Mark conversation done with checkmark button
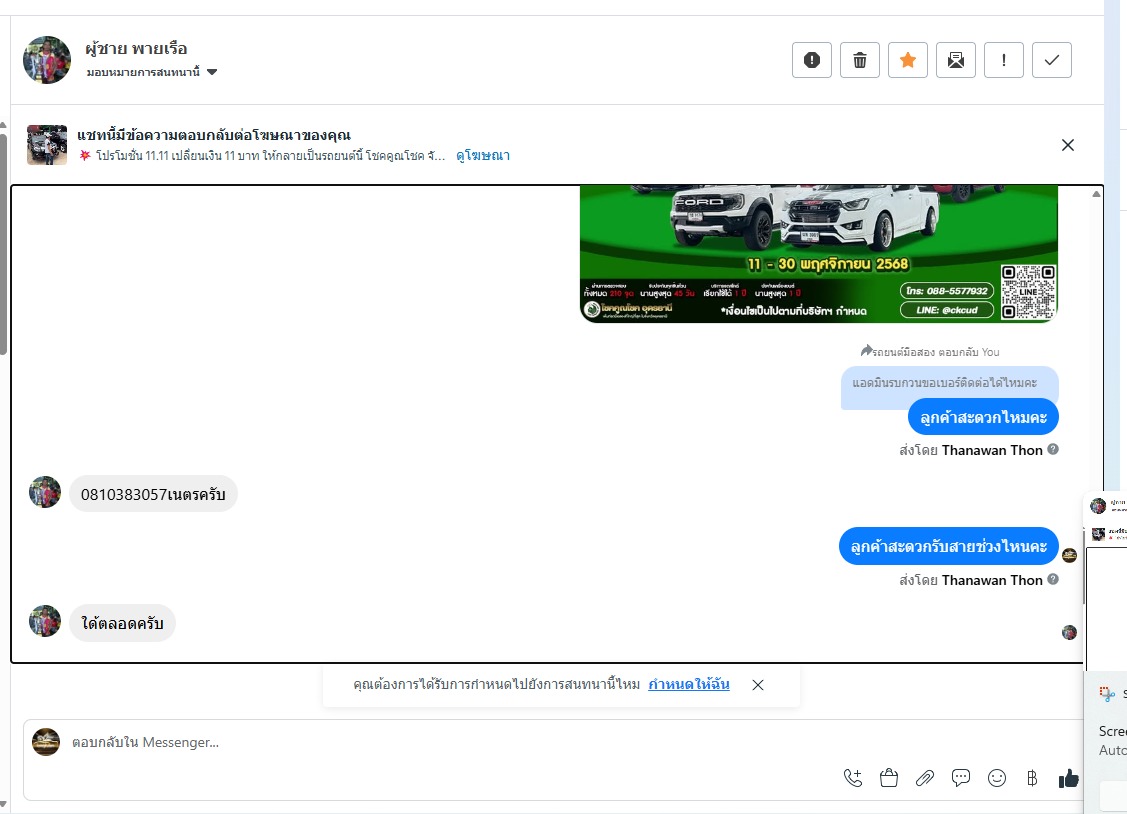The width and height of the screenshot is (1127, 814). 1052,60
